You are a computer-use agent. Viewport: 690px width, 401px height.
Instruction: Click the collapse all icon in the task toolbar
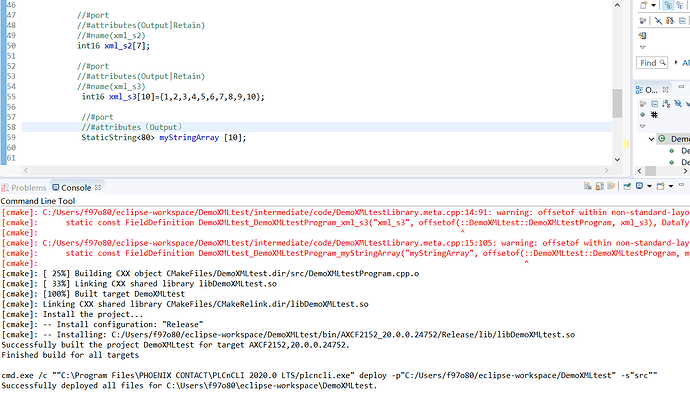point(683,21)
